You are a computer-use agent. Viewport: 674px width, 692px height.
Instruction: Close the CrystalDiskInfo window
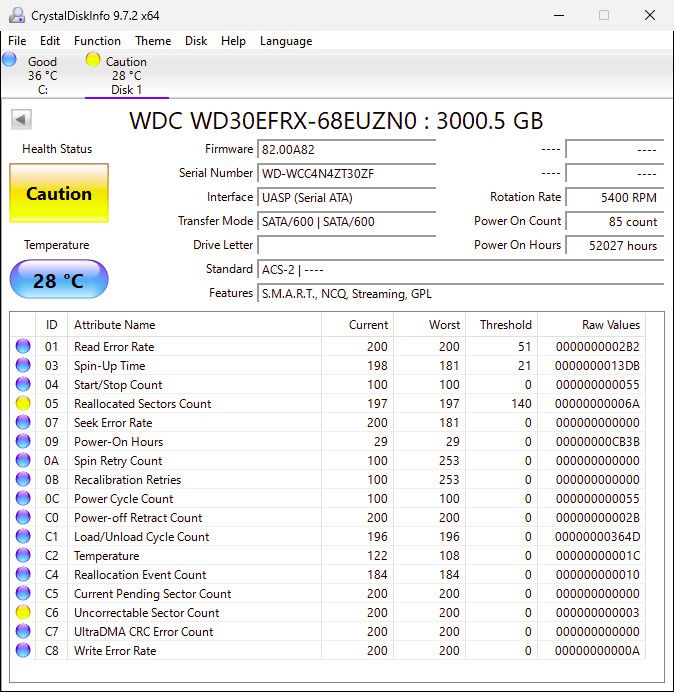pos(650,15)
